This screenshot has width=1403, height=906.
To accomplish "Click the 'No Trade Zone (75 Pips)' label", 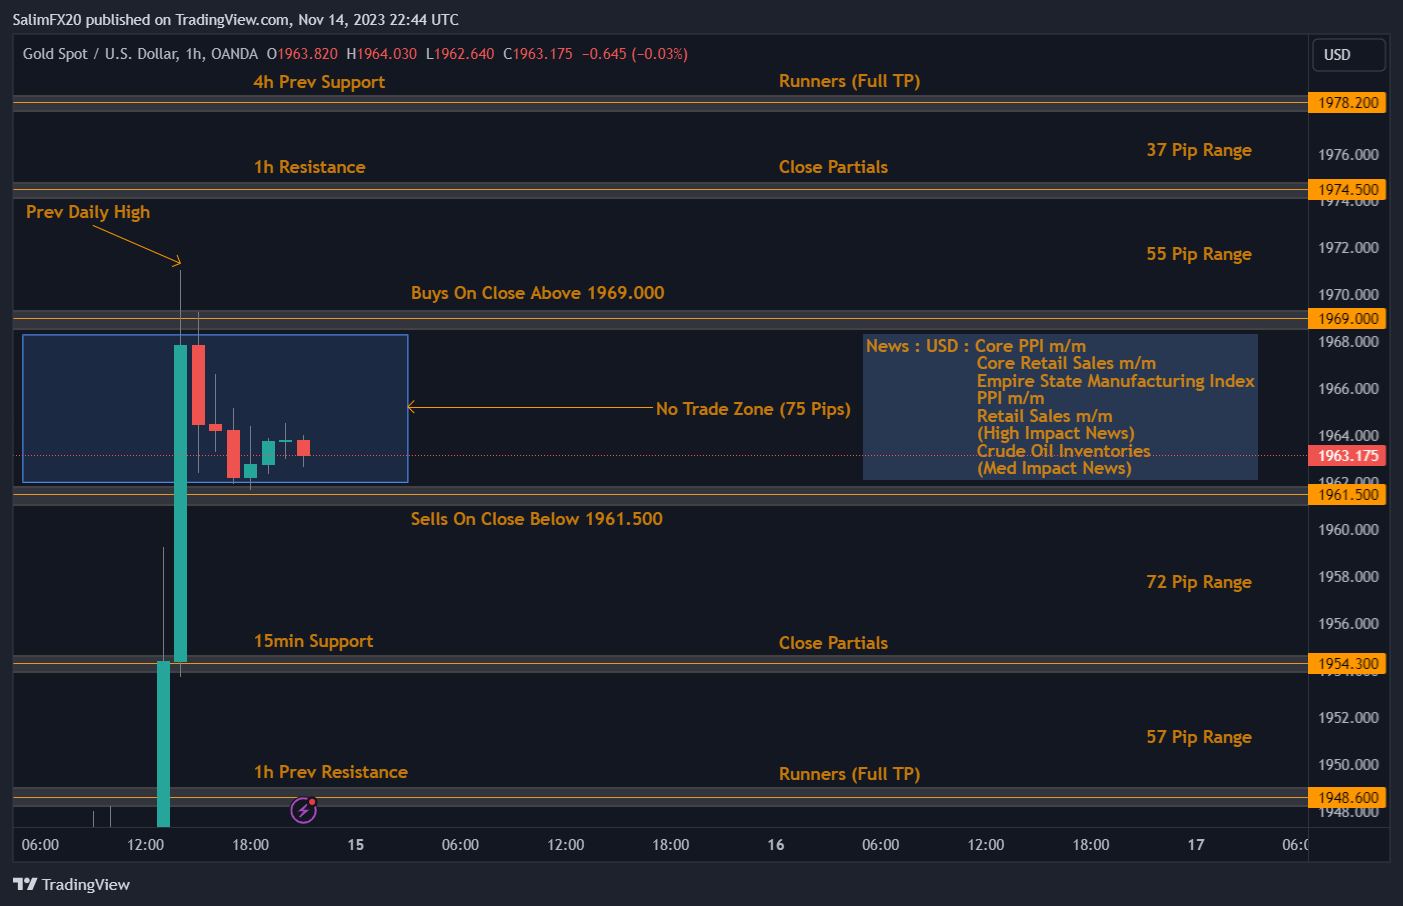I will point(753,409).
